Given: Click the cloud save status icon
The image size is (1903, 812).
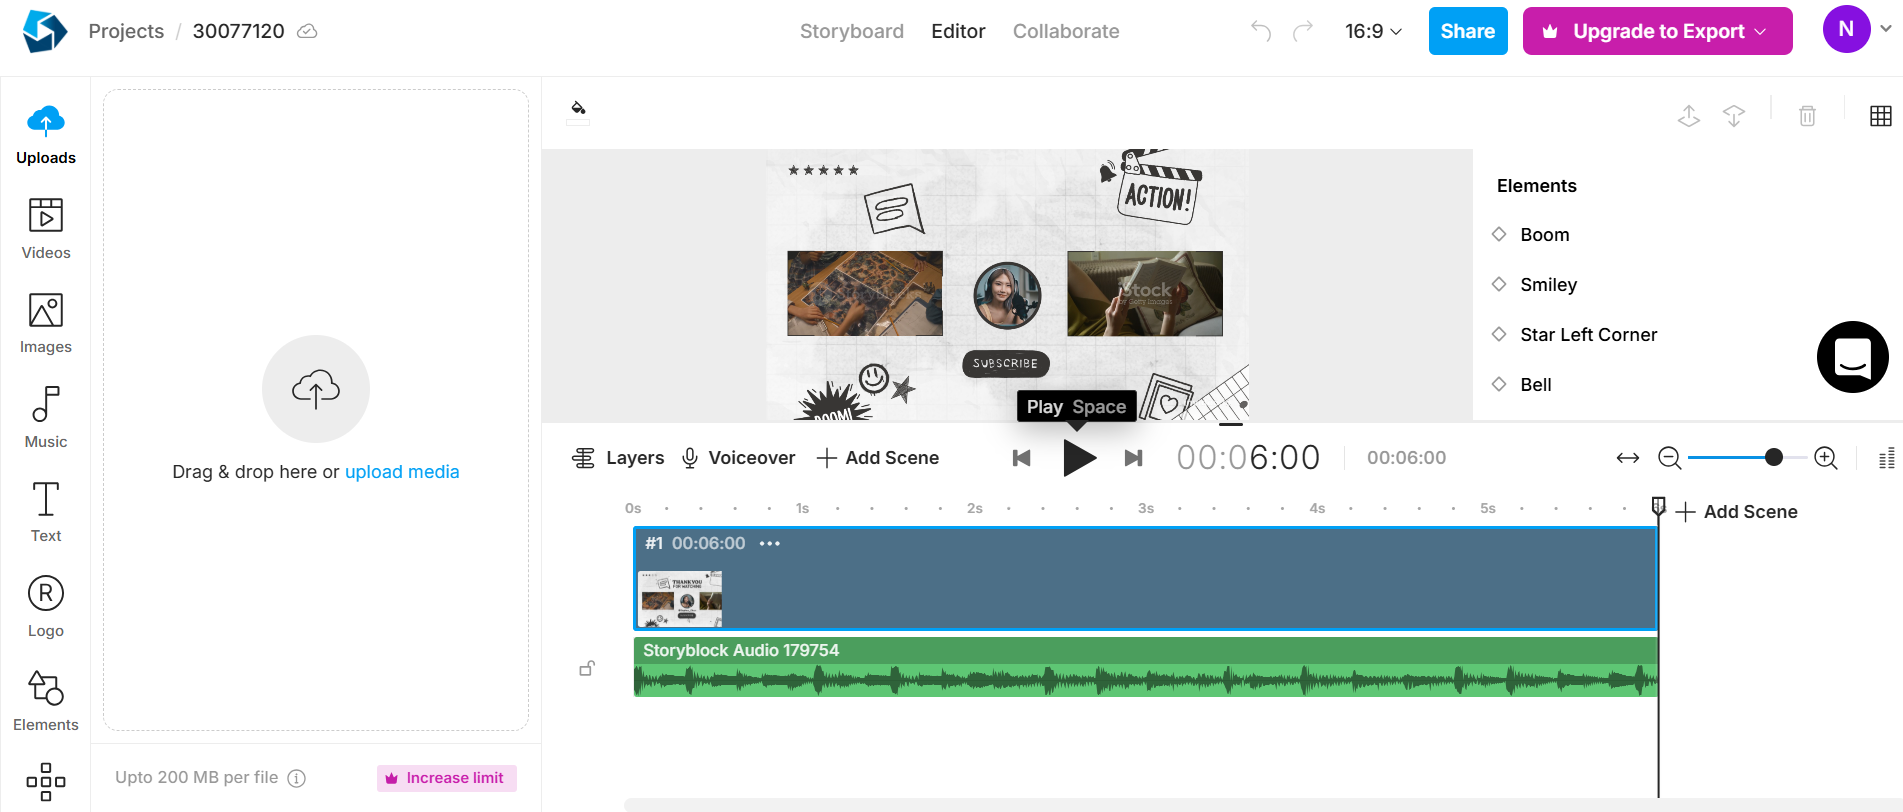Looking at the screenshot, I should coord(308,31).
